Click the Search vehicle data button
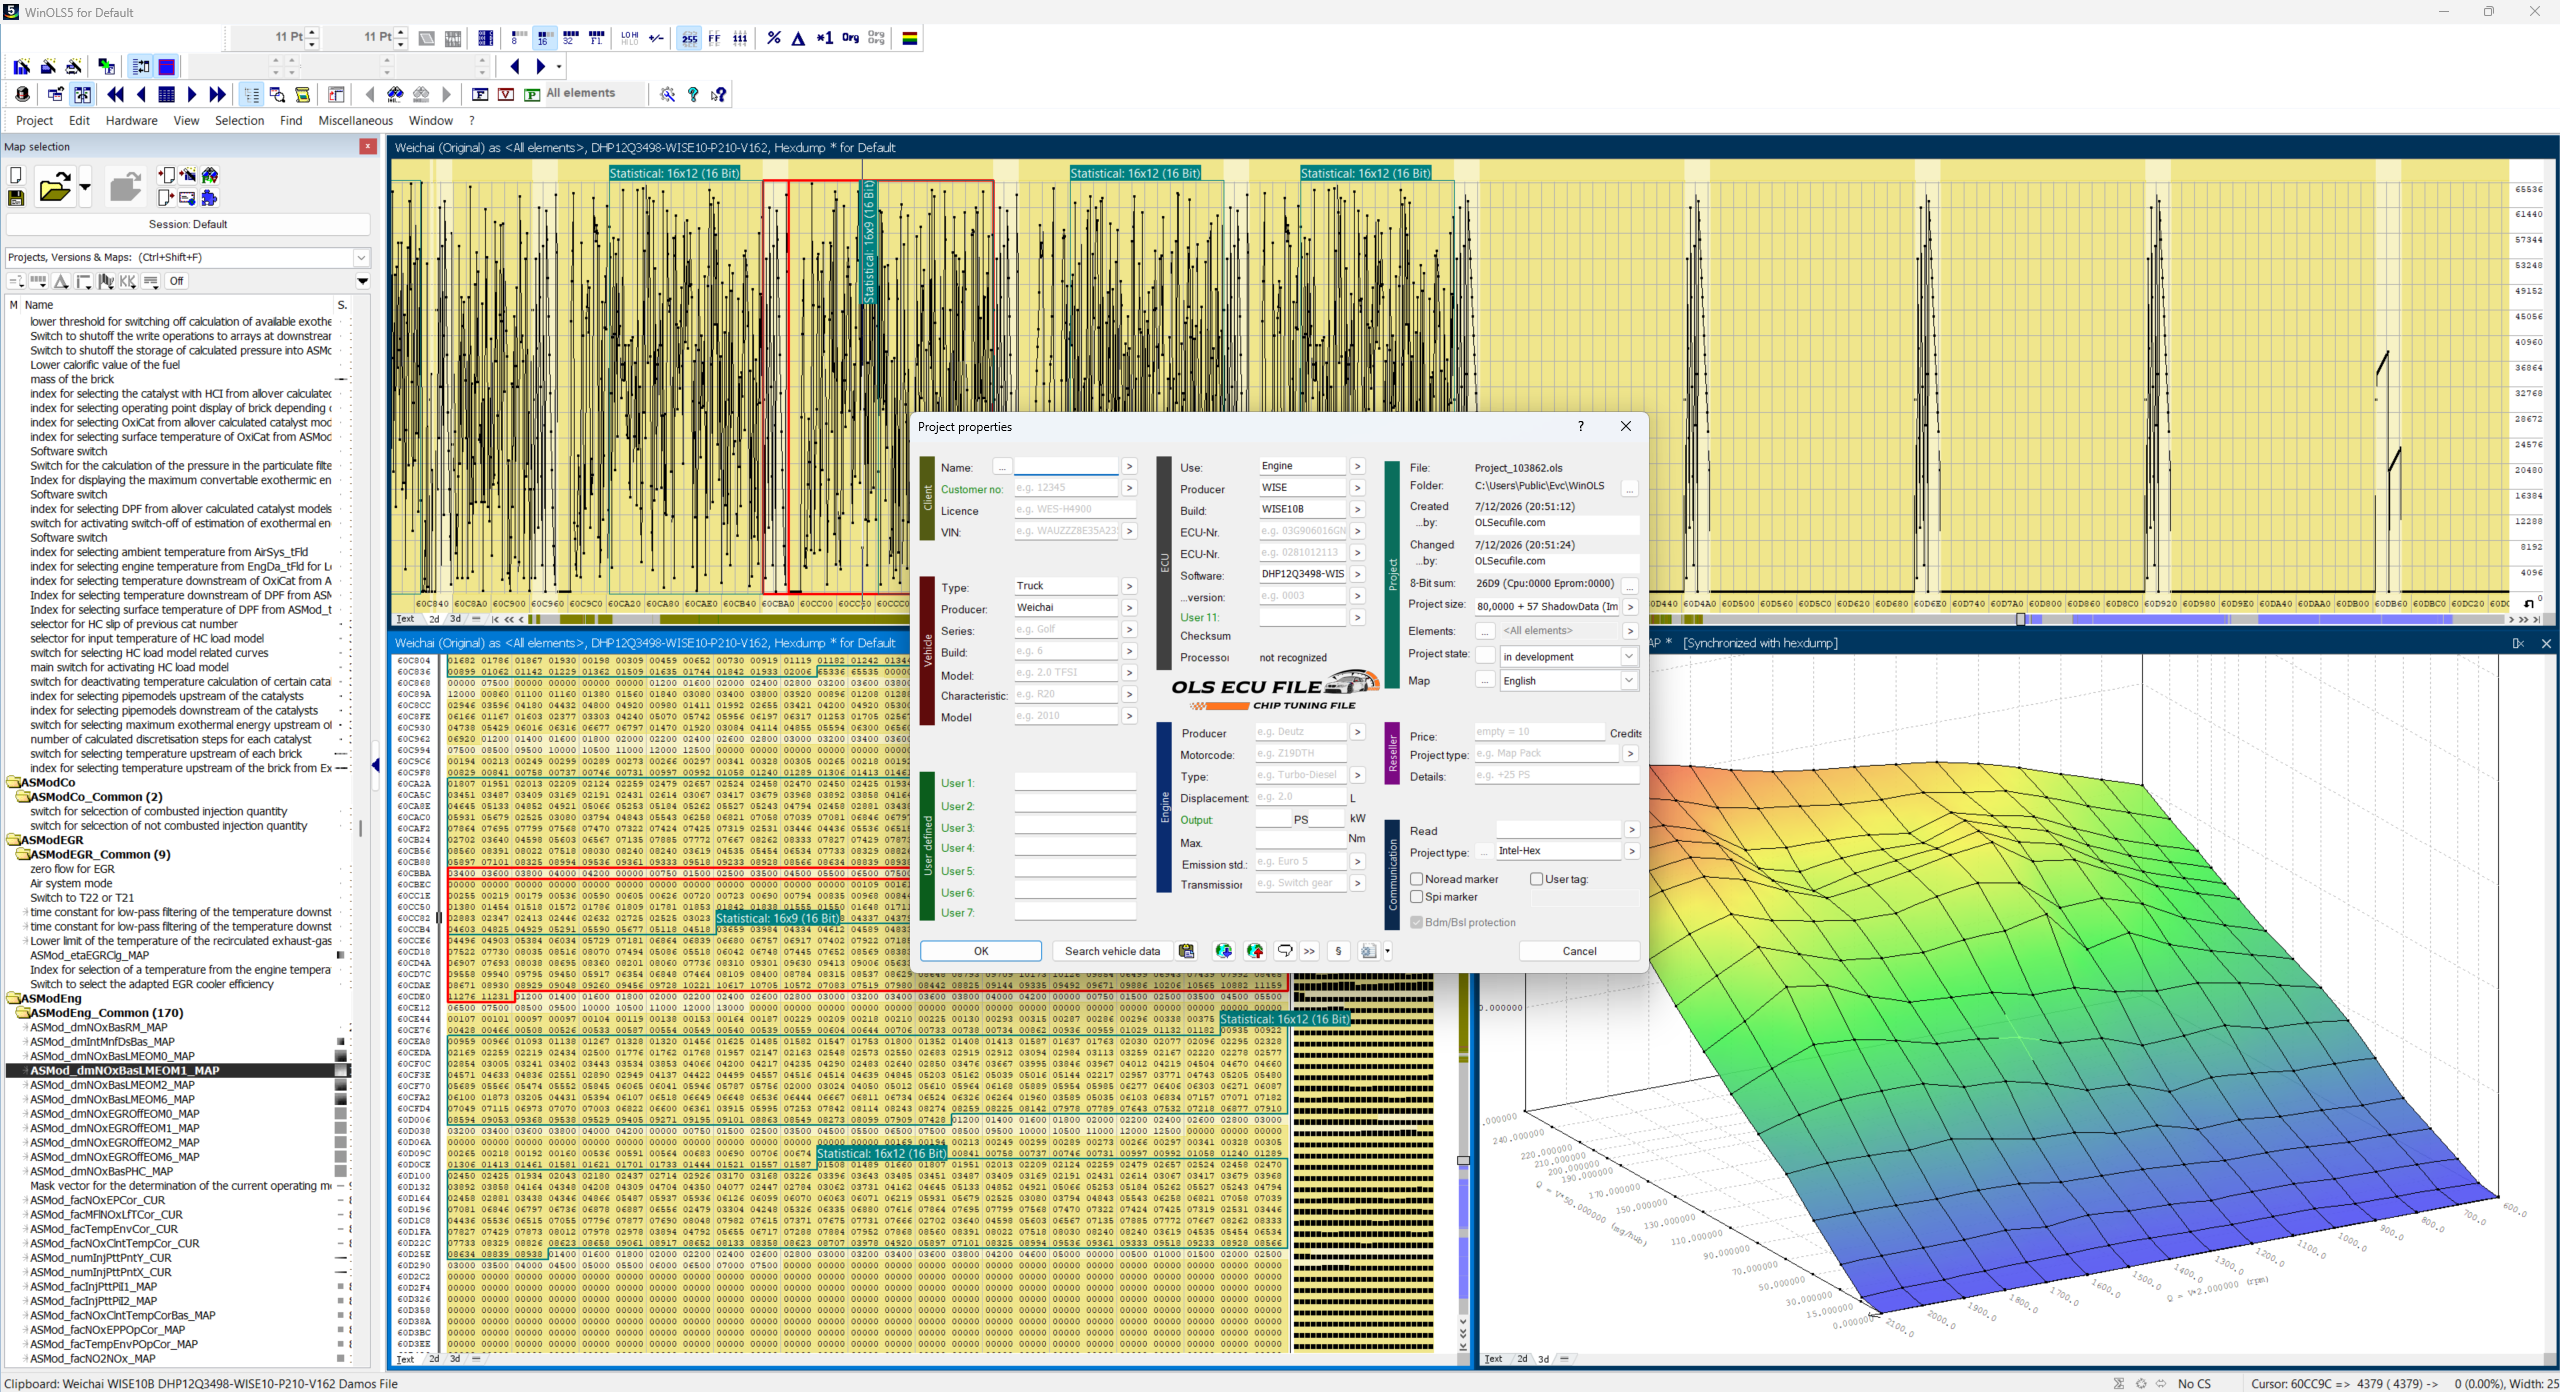 [1111, 951]
